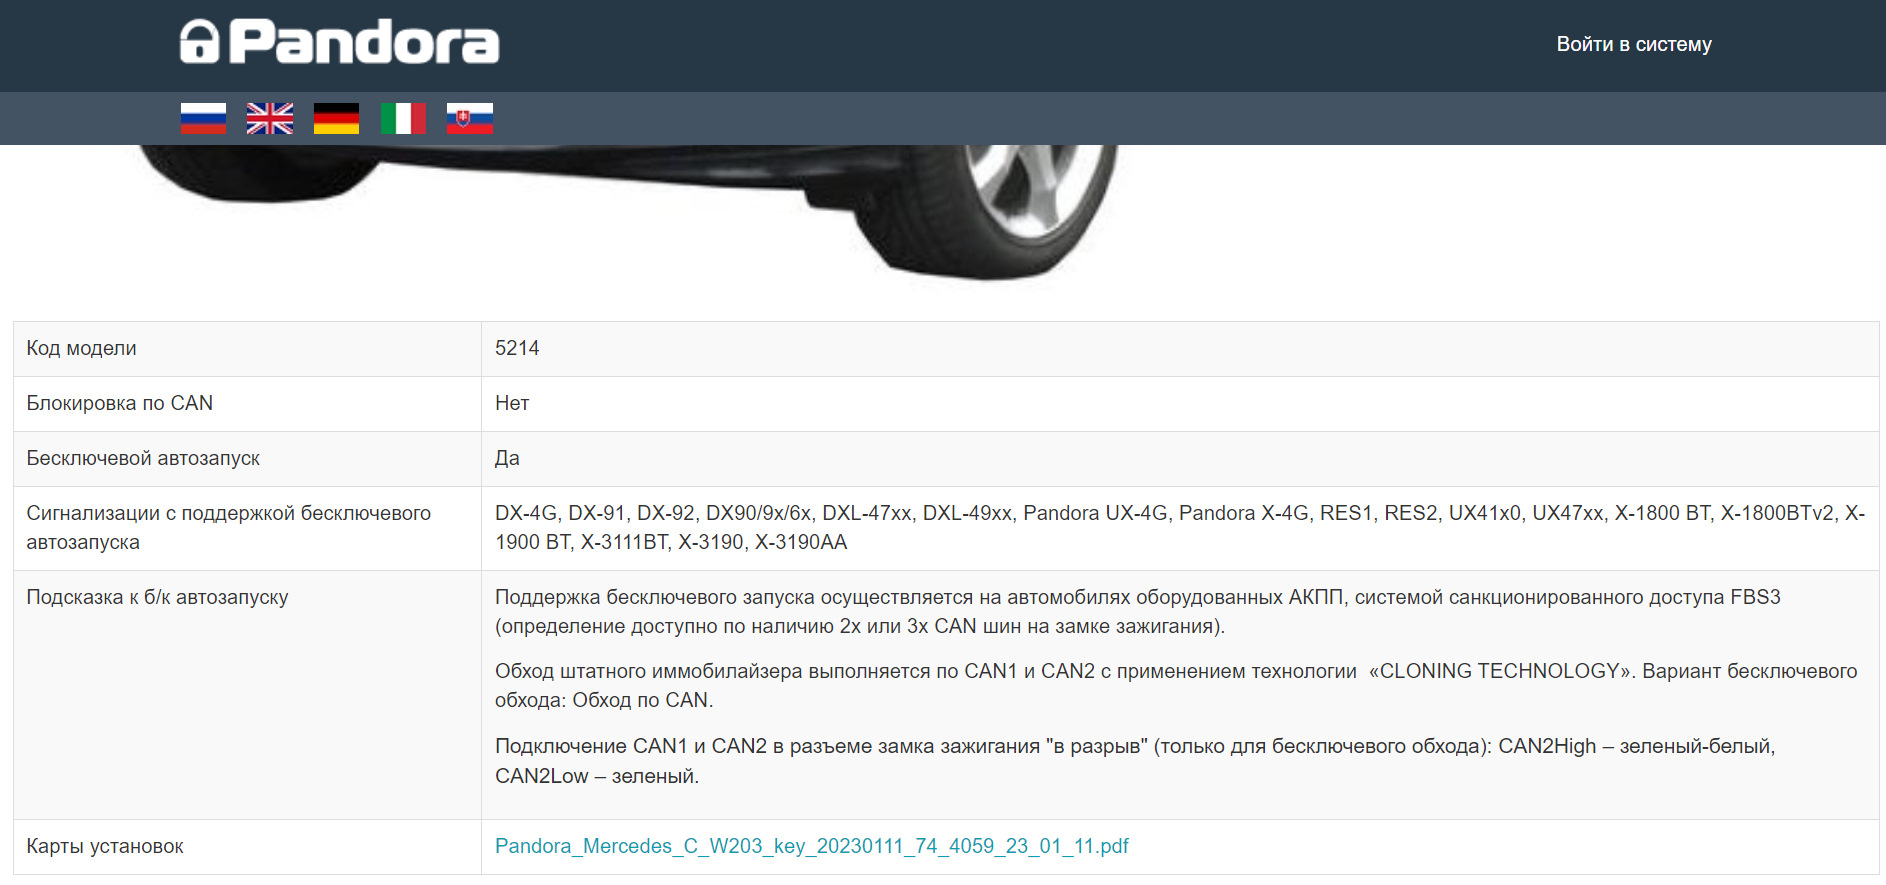Click the Войти в систему login link
1886x885 pixels.
coord(1634,44)
